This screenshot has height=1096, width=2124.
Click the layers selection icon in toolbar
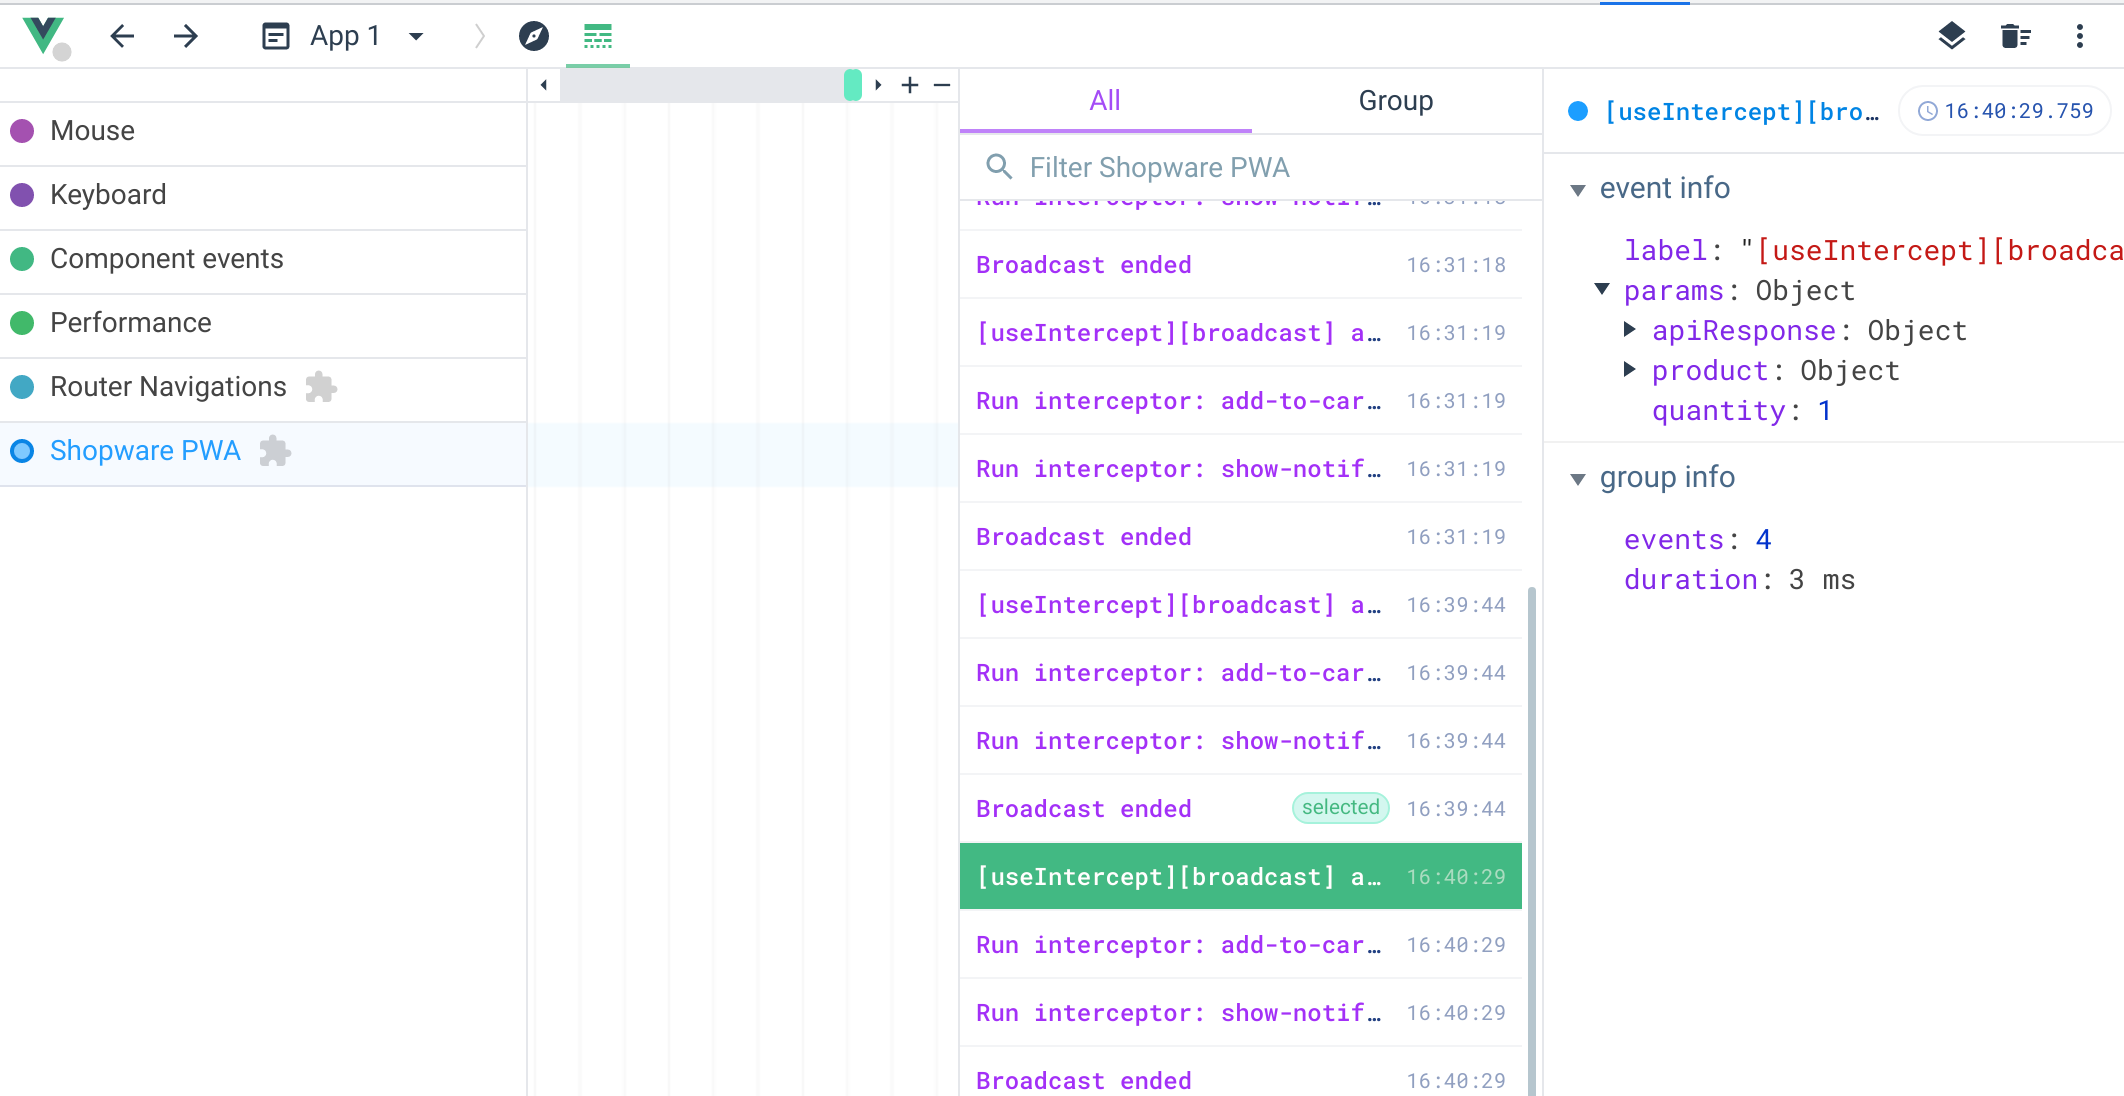(1951, 36)
